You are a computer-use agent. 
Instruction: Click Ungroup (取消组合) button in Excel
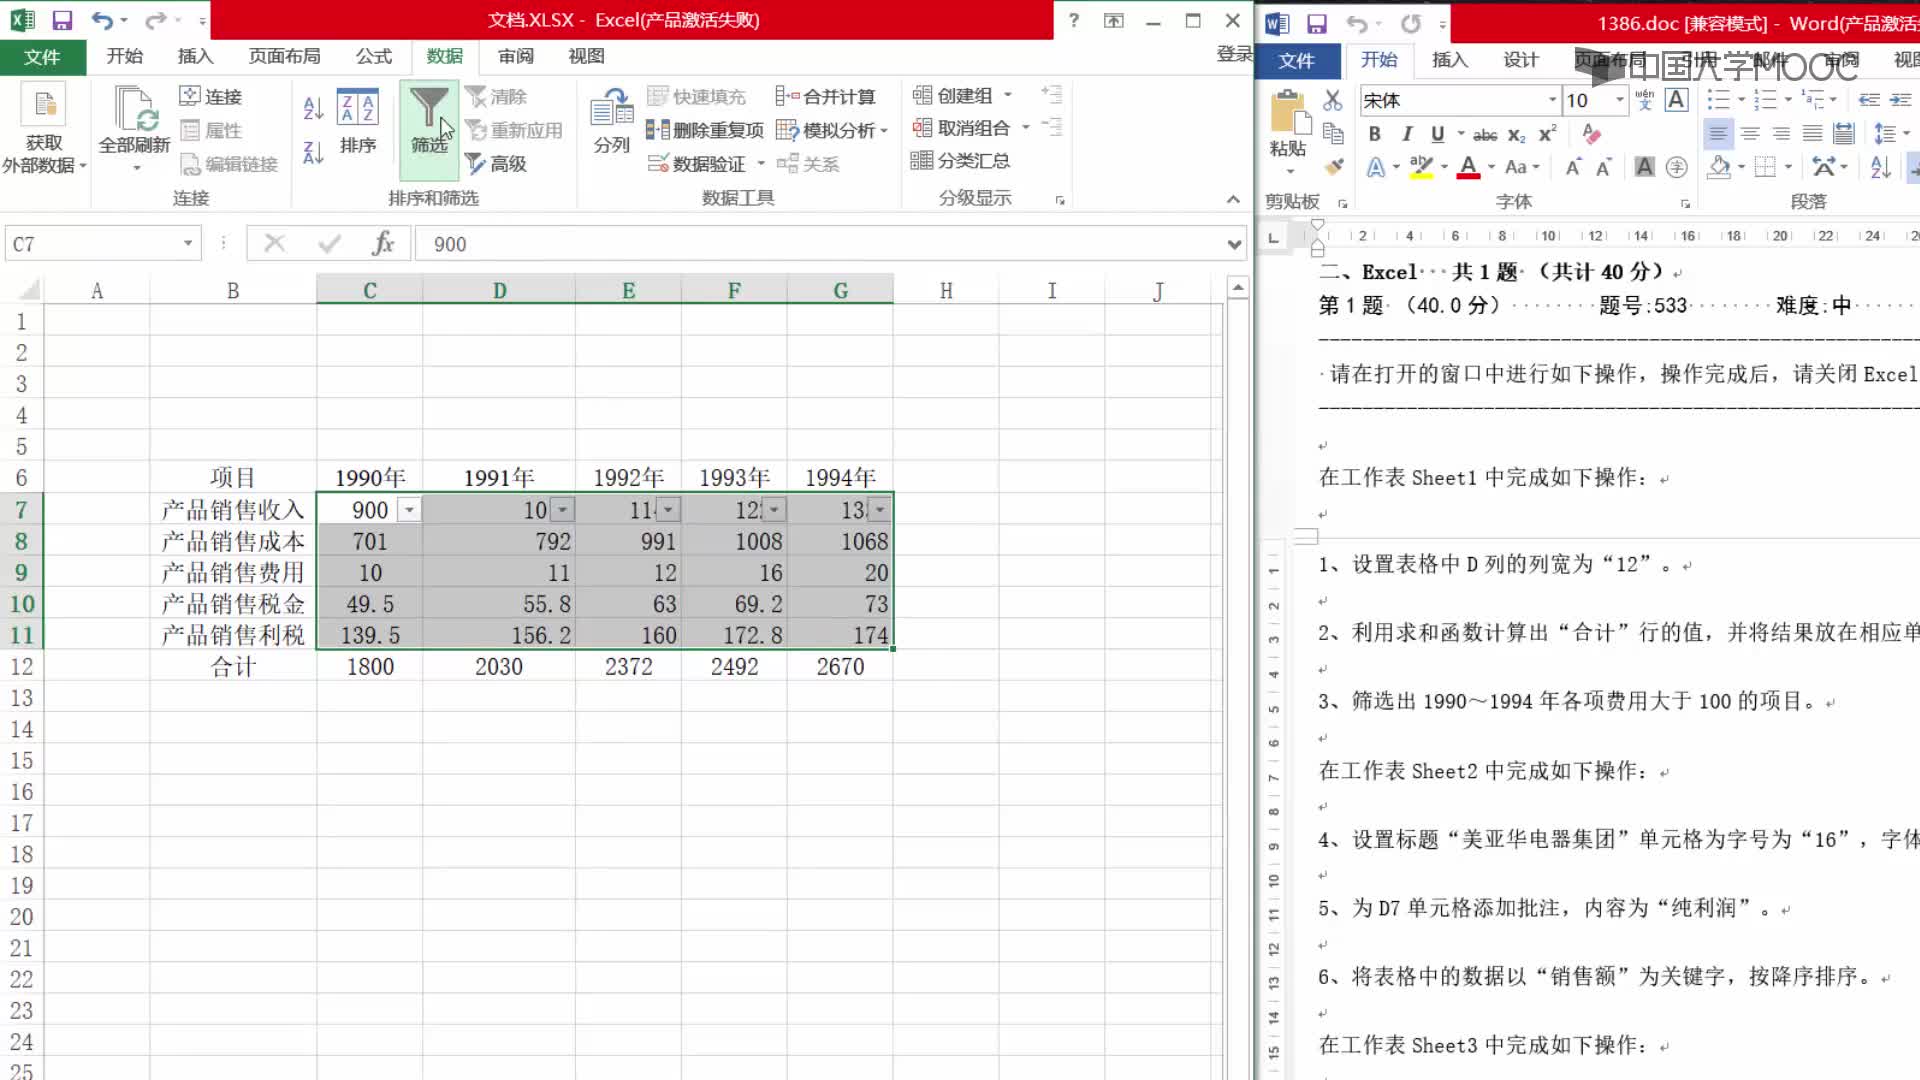pyautogui.click(x=962, y=127)
